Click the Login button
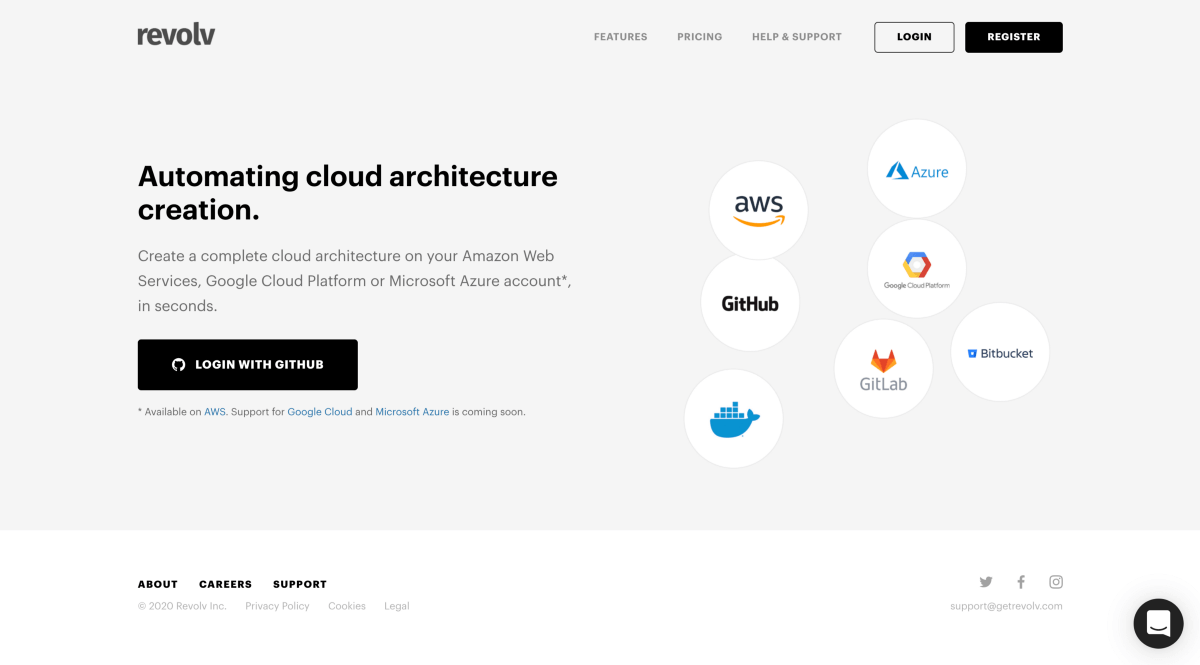This screenshot has width=1200, height=665. pos(914,37)
